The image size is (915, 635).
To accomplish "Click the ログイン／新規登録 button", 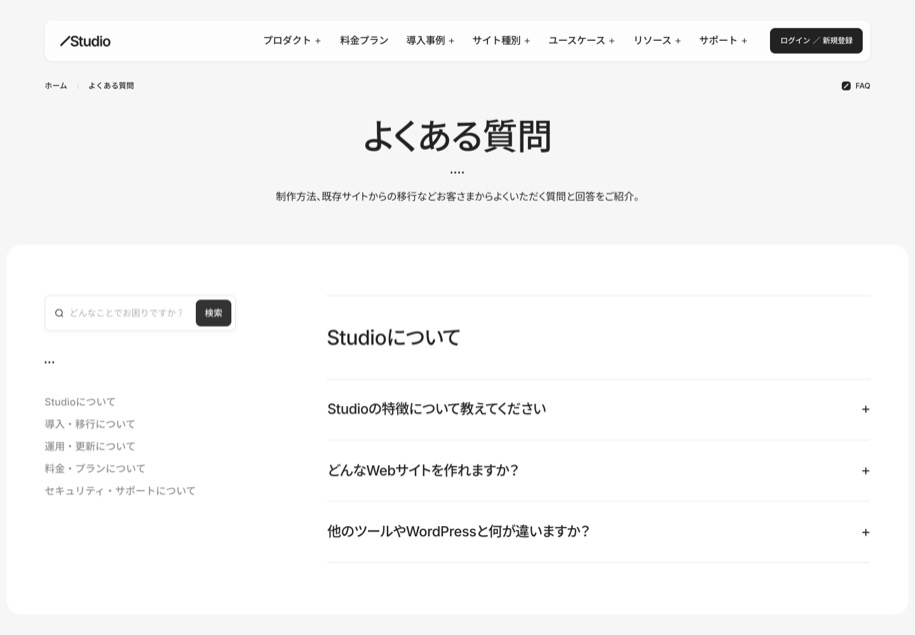I will pos(816,41).
